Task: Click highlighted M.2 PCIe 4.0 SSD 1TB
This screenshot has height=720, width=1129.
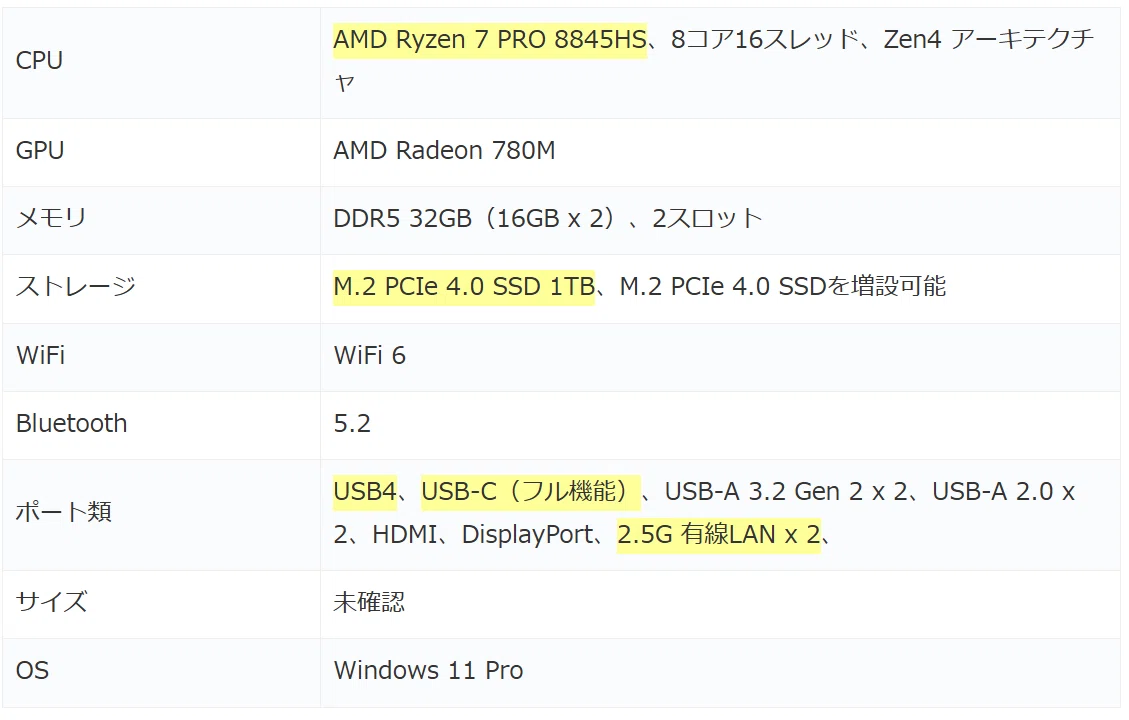Action: coord(464,287)
